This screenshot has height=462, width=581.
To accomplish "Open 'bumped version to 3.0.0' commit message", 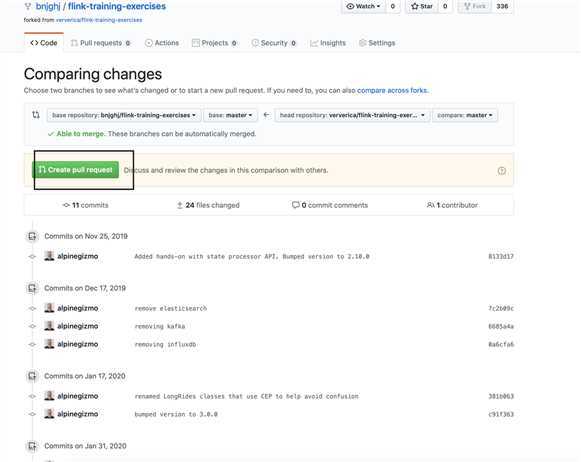I will coord(176,414).
